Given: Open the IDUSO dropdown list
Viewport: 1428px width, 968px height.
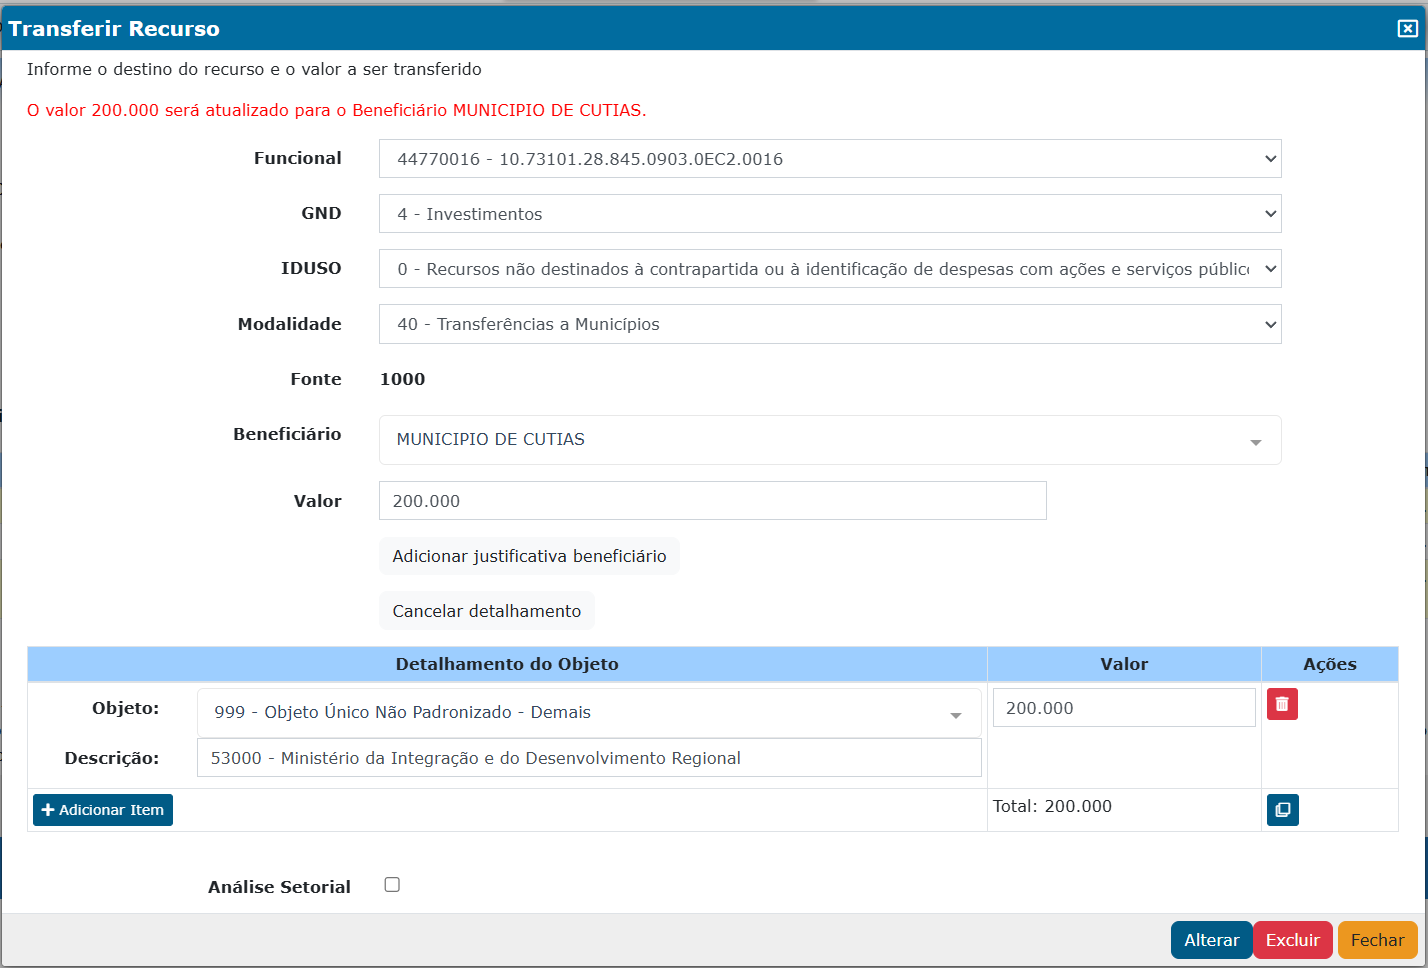Looking at the screenshot, I should tap(829, 269).
